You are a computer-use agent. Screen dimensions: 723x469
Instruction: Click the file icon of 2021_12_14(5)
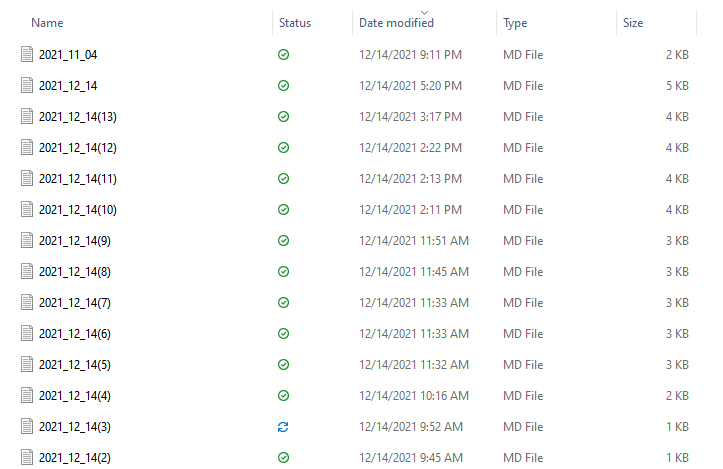pos(27,365)
